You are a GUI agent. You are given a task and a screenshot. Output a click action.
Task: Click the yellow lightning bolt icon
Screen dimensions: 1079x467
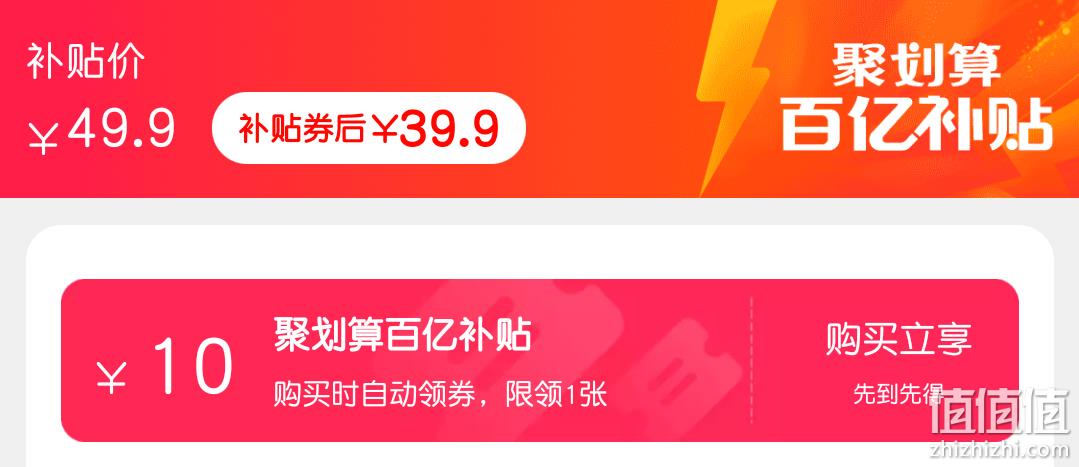(733, 96)
